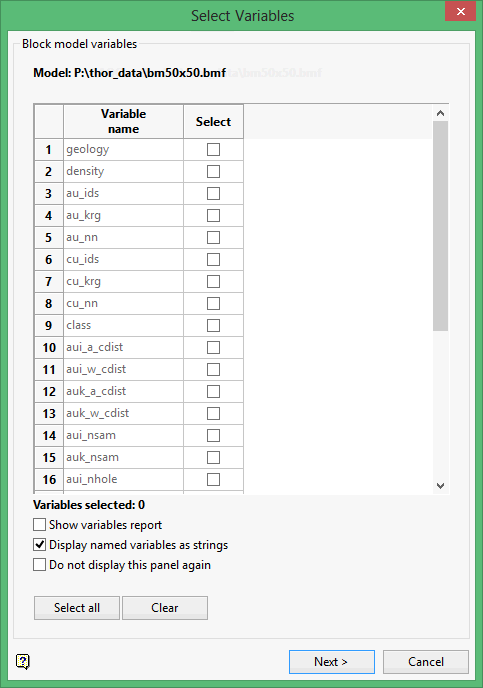This screenshot has height=688, width=483.
Task: Tick the geology variable checkbox
Action: [213, 150]
